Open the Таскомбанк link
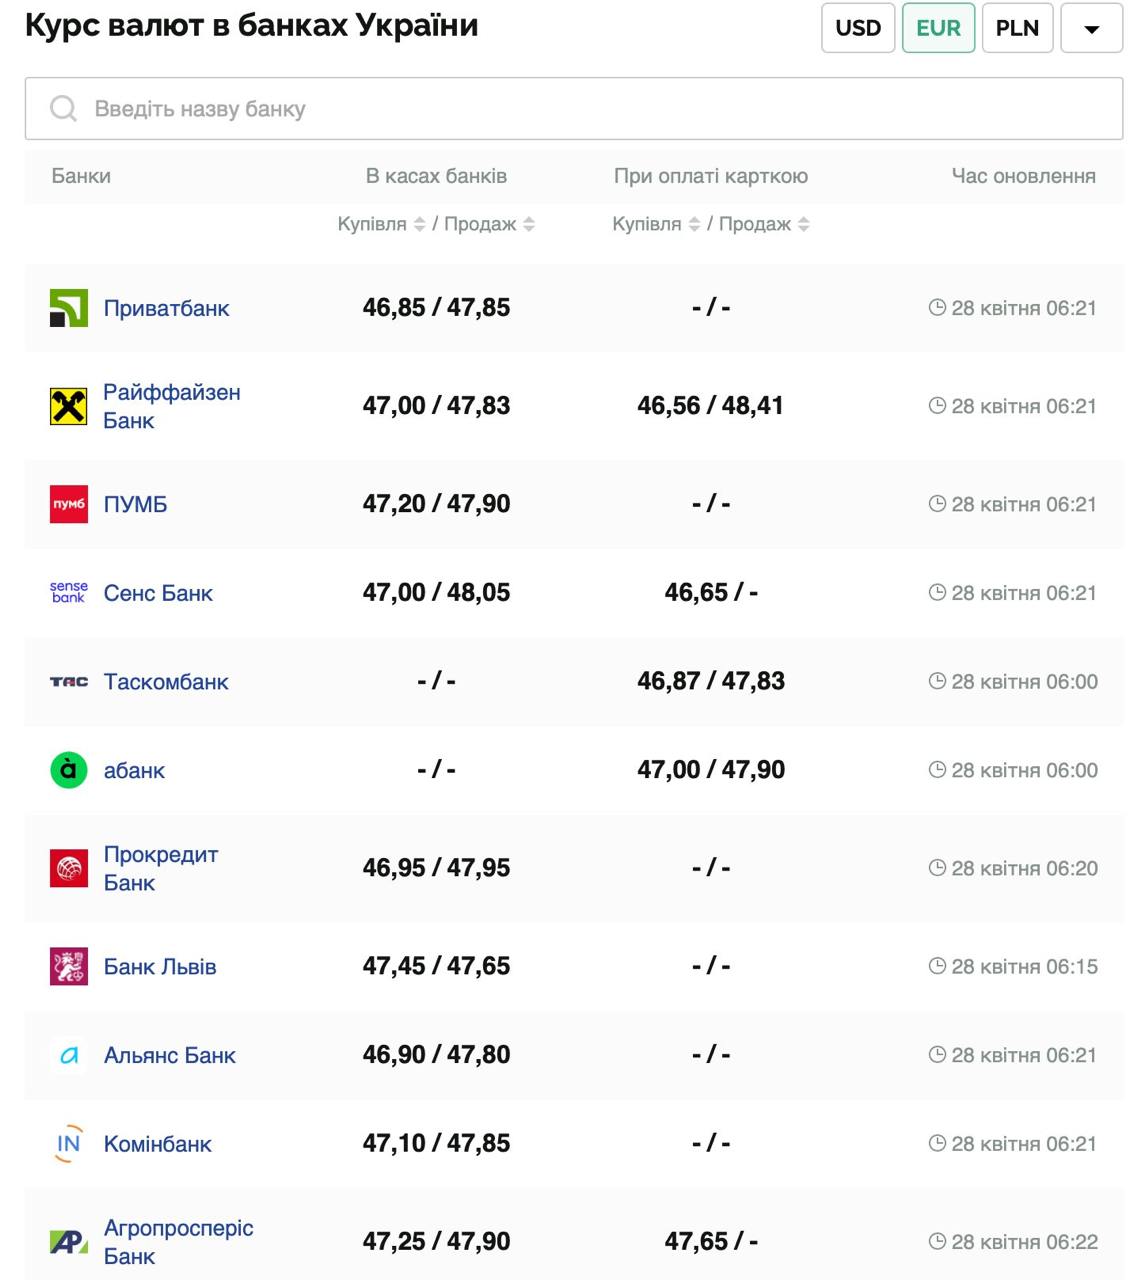 [x=166, y=682]
